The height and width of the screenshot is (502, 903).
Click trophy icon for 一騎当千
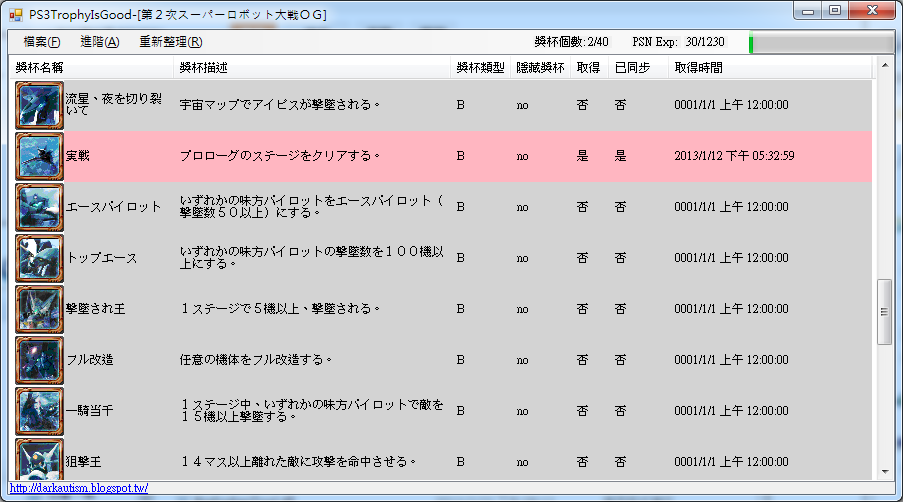[x=39, y=411]
